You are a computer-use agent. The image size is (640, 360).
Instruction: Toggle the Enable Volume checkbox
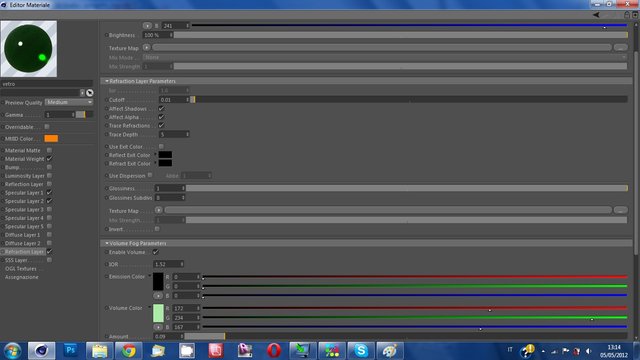[156, 252]
